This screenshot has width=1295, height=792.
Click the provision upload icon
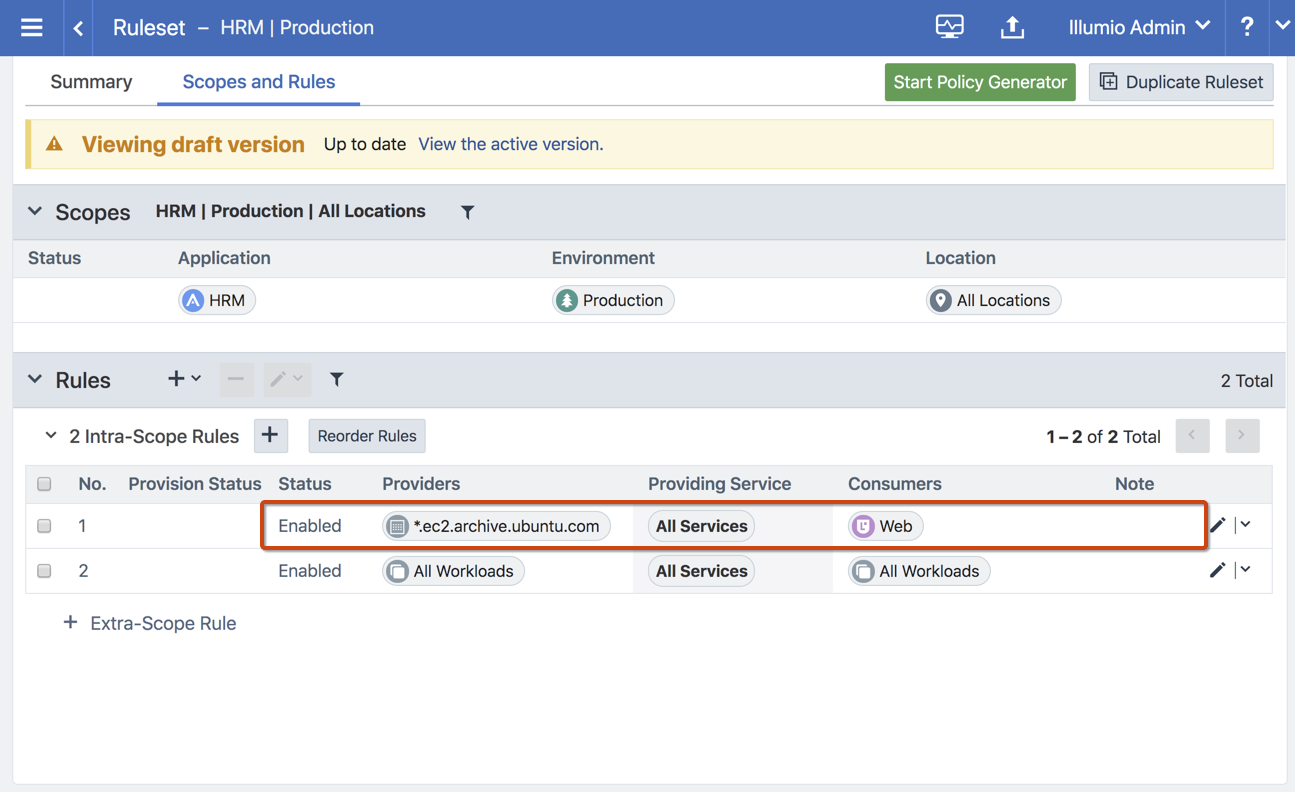pyautogui.click(x=1012, y=27)
